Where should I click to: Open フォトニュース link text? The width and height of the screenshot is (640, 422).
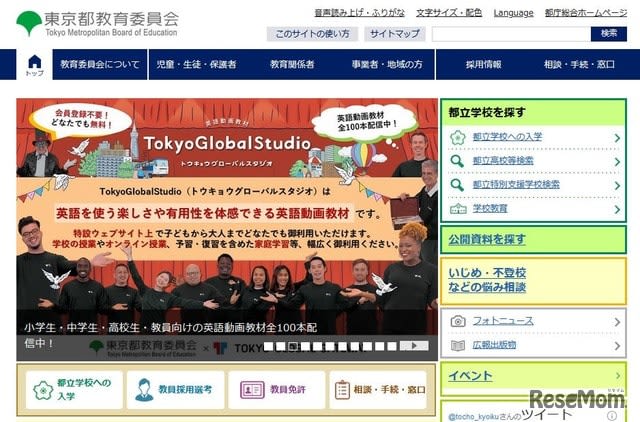click(503, 321)
